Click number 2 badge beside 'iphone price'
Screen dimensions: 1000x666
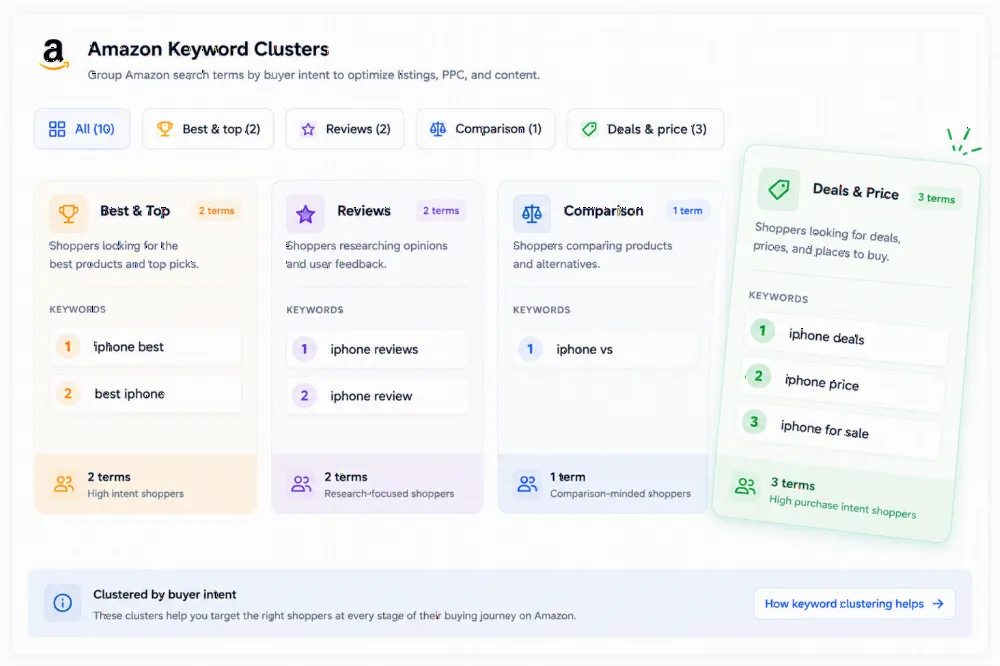pyautogui.click(x=758, y=376)
